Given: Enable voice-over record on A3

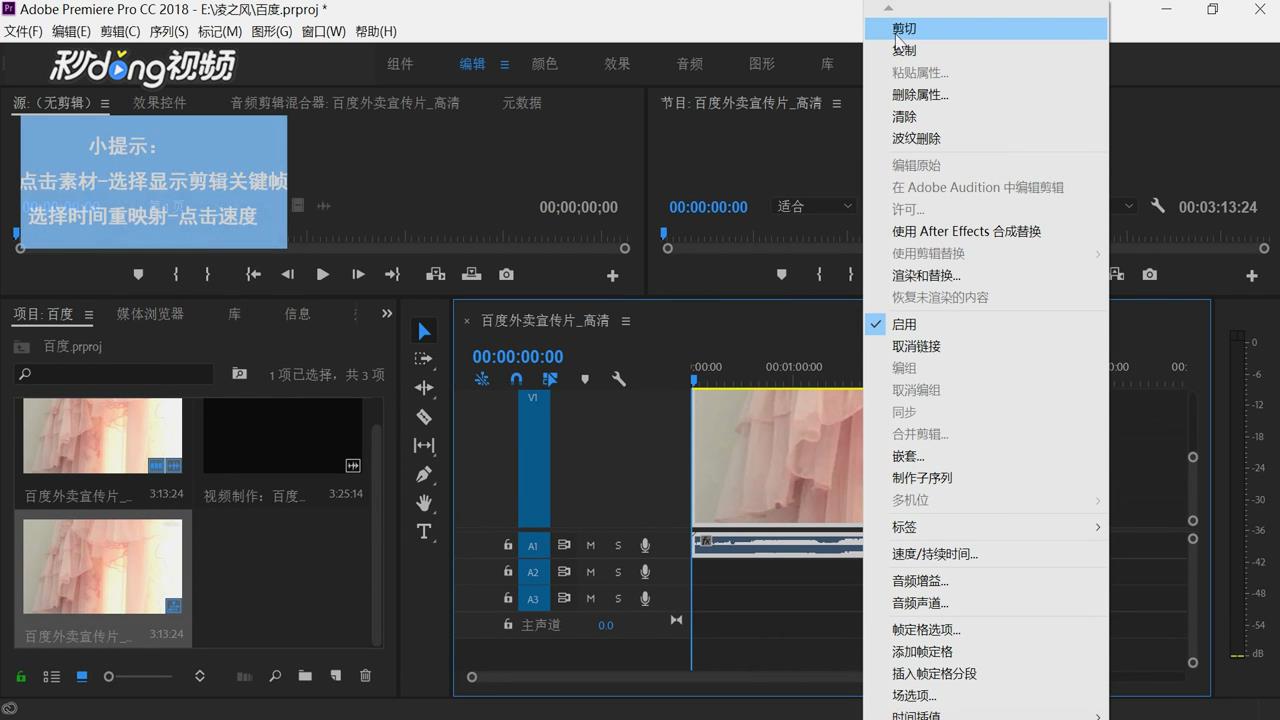Looking at the screenshot, I should 645,599.
